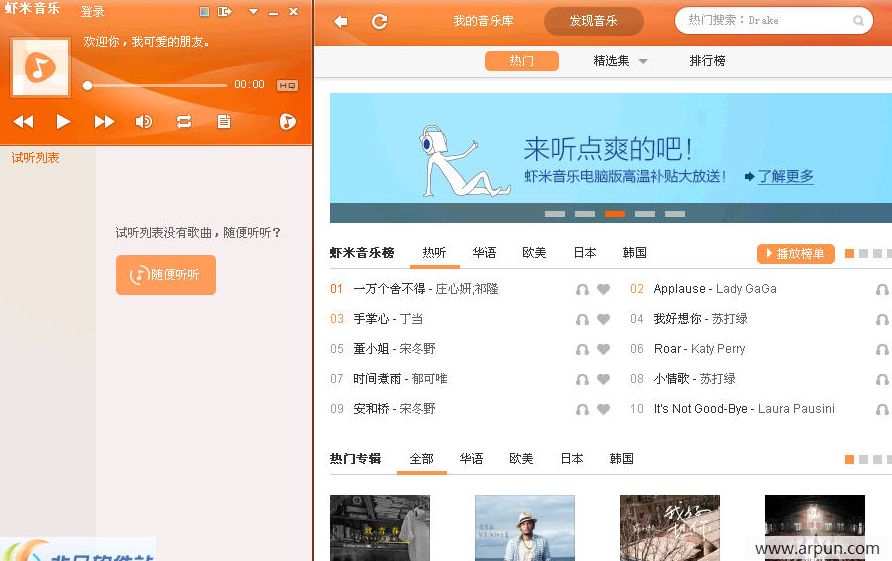The image size is (892, 561).
Task: Select 韩国 in the hot albums tabs
Action: (x=621, y=459)
